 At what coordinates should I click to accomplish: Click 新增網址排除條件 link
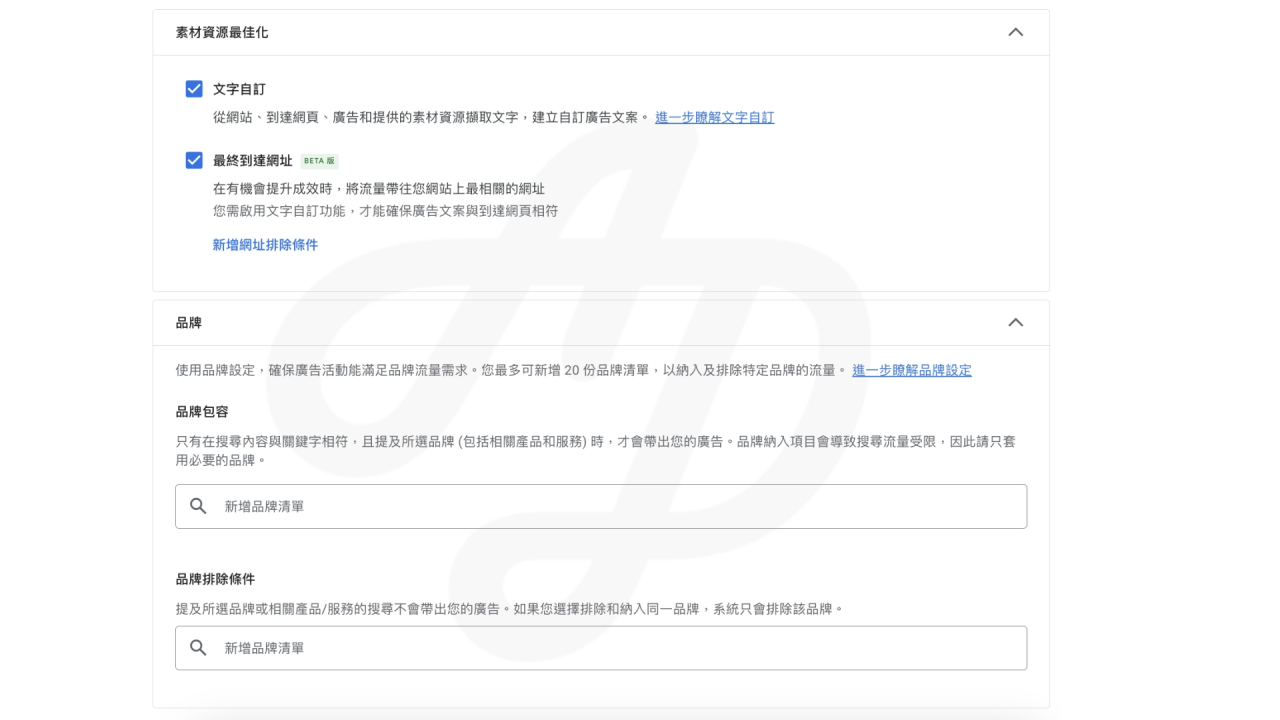point(265,244)
